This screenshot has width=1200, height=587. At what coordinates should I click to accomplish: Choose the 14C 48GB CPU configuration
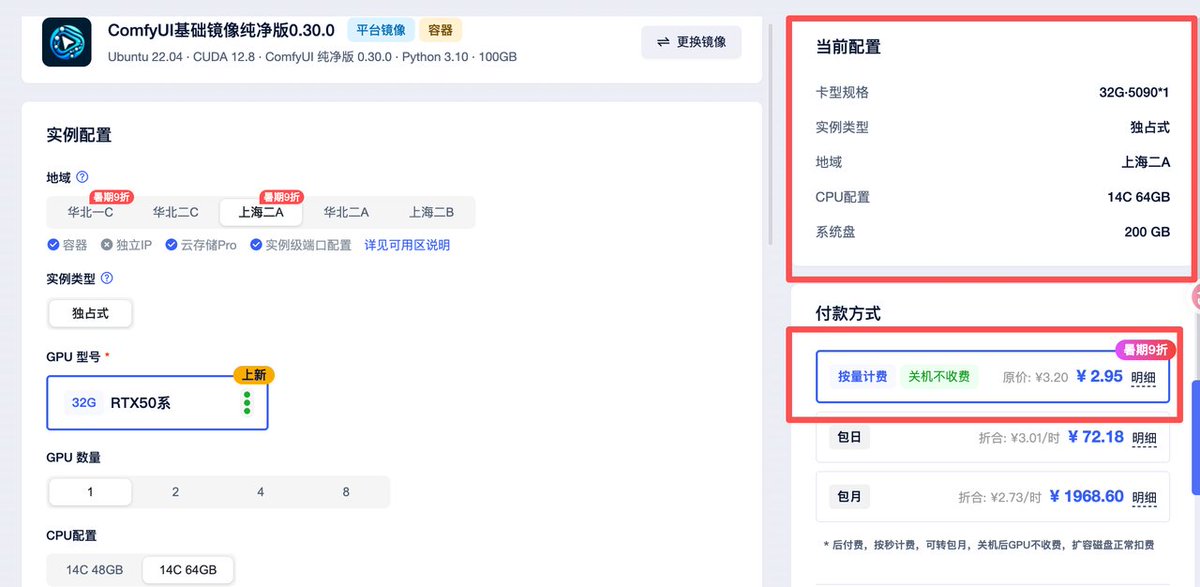[x=95, y=570]
